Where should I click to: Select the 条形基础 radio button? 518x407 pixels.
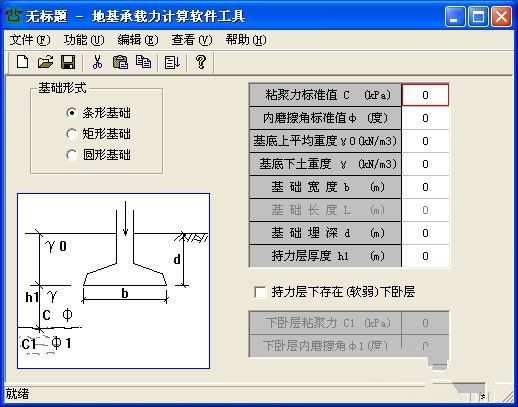click(x=71, y=113)
